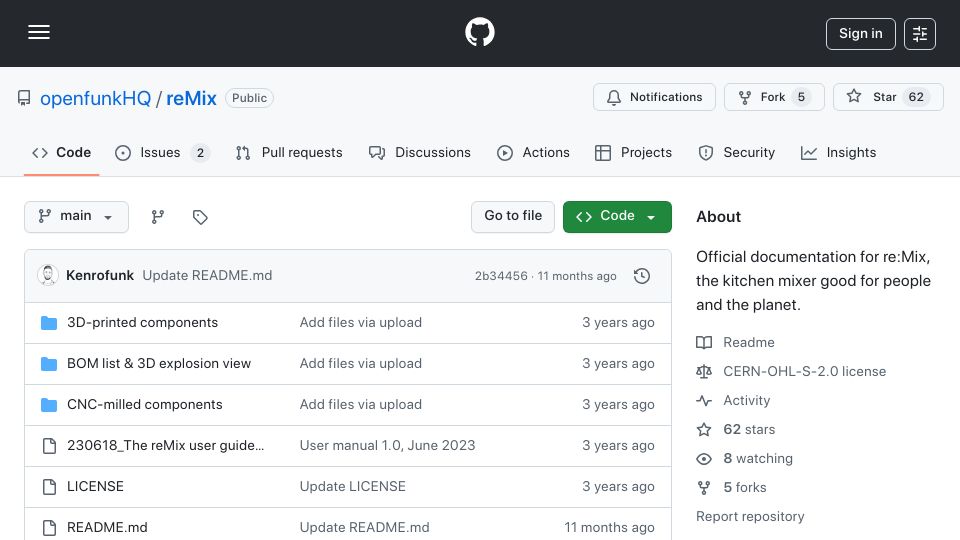This screenshot has width=960, height=540.
Task: Open the openfunkHQ owner link
Action: tap(96, 98)
